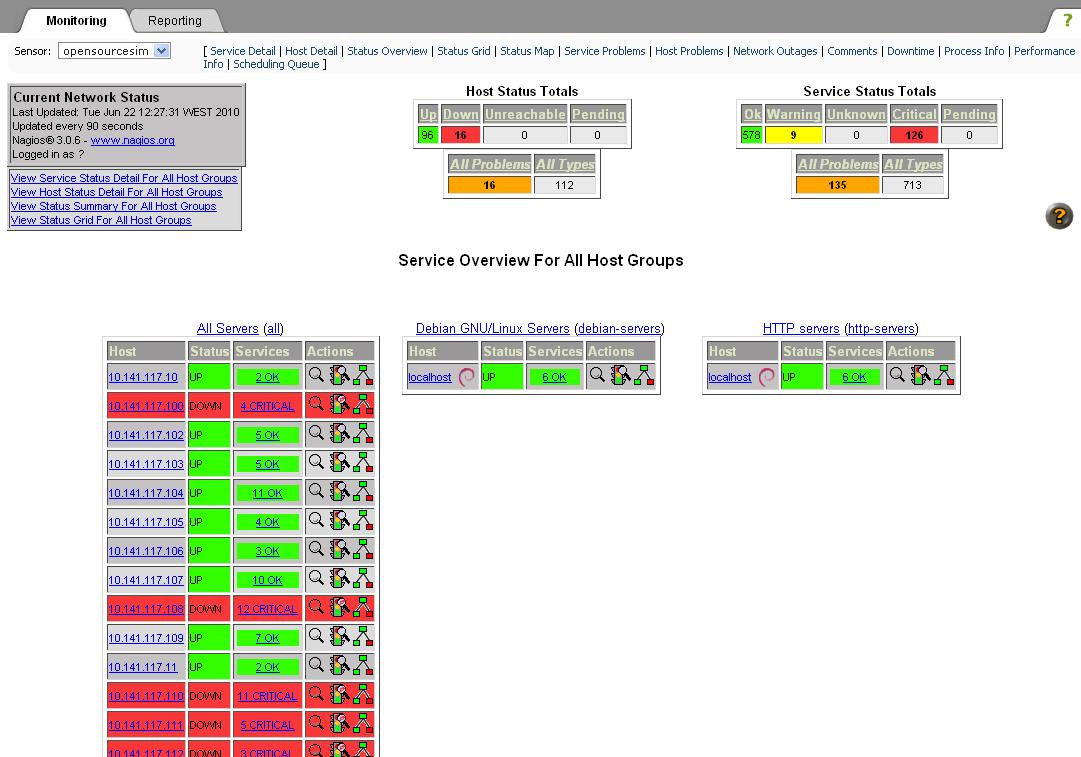Click View Status Grid For All Host Groups

pos(101,220)
